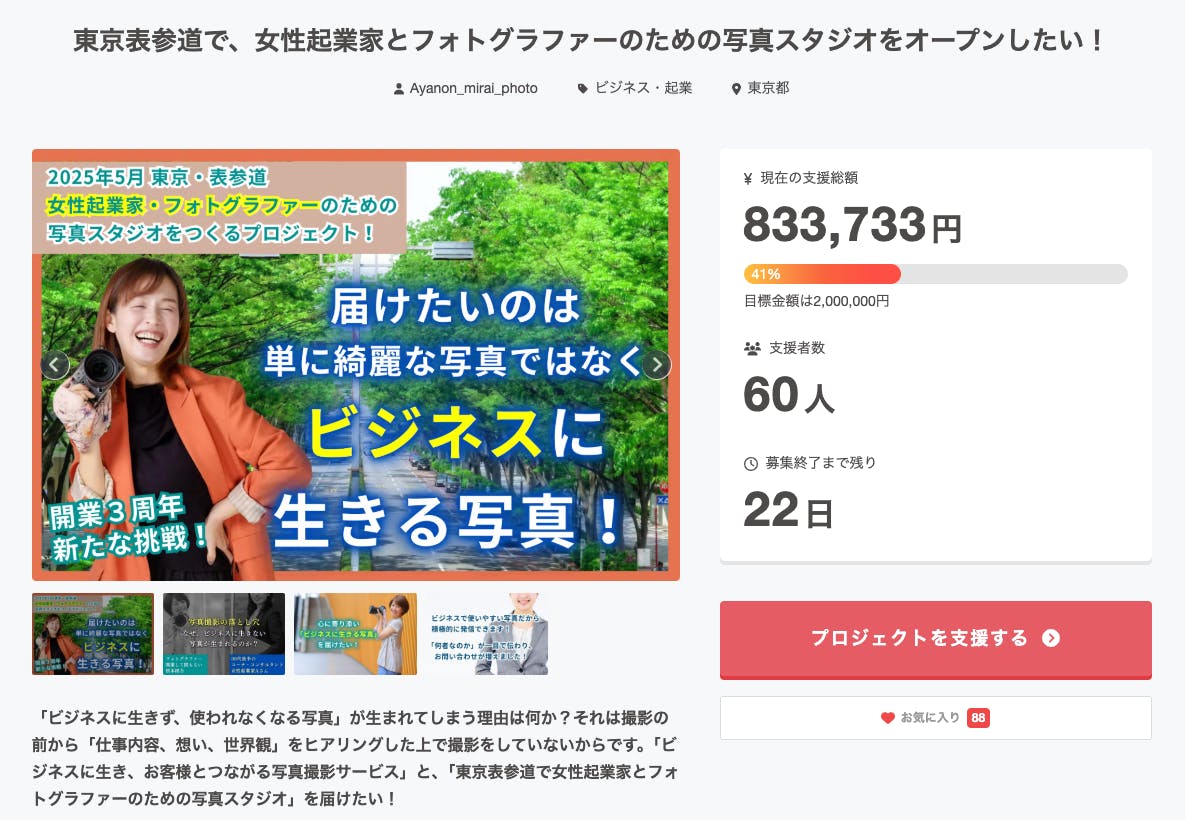Screen dimensions: 1185x820
Task: Click the people icon beside 支援者数
Action: 752,349
